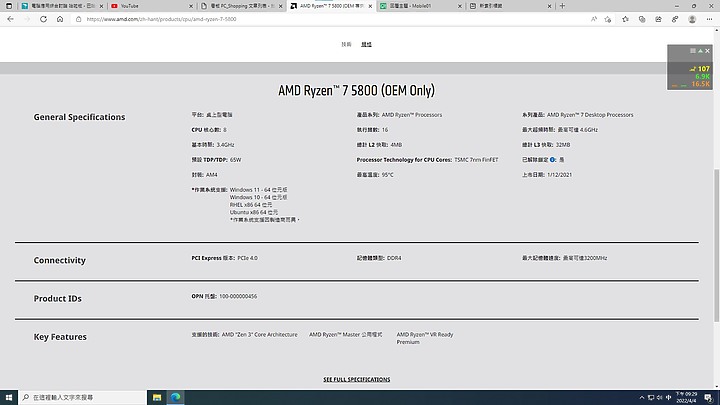This screenshot has height=405, width=720.
Task: Click the address bar URL
Action: pos(161,19)
